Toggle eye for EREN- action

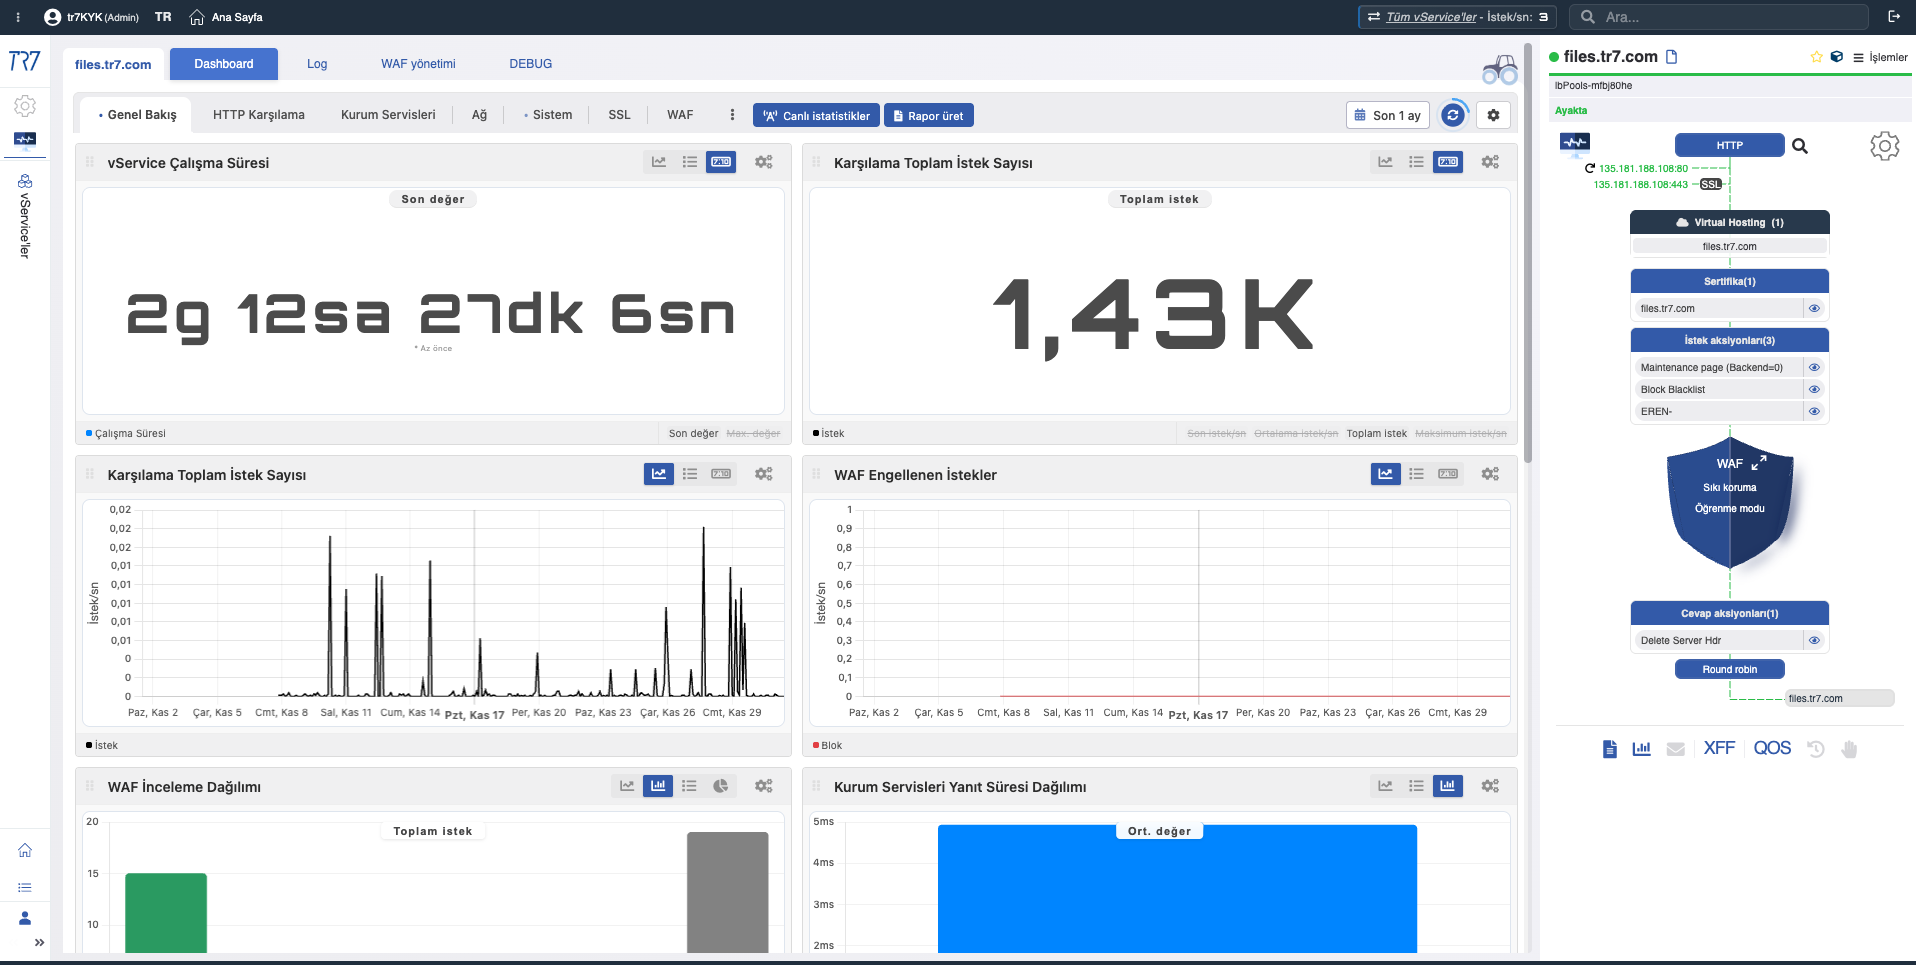(x=1814, y=411)
